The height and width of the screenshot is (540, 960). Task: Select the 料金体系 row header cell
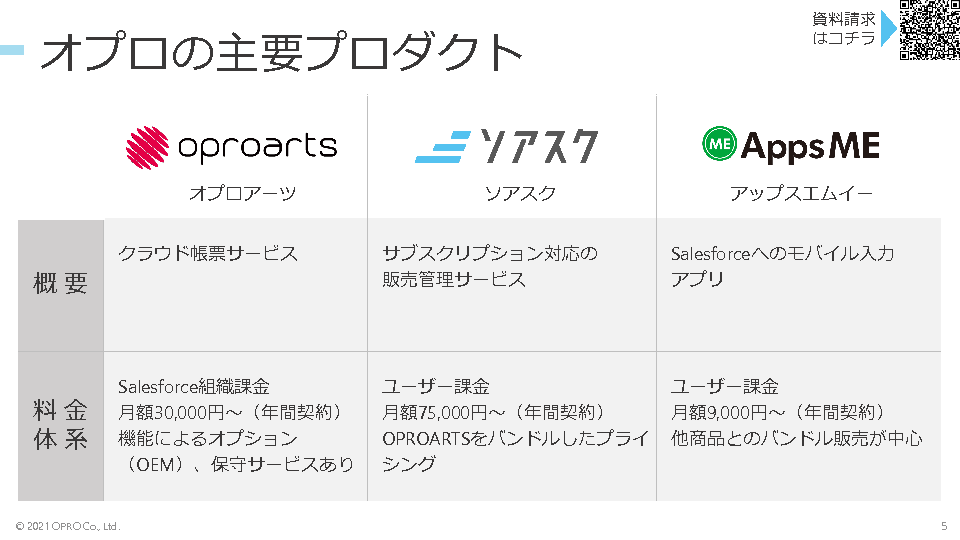(61, 425)
